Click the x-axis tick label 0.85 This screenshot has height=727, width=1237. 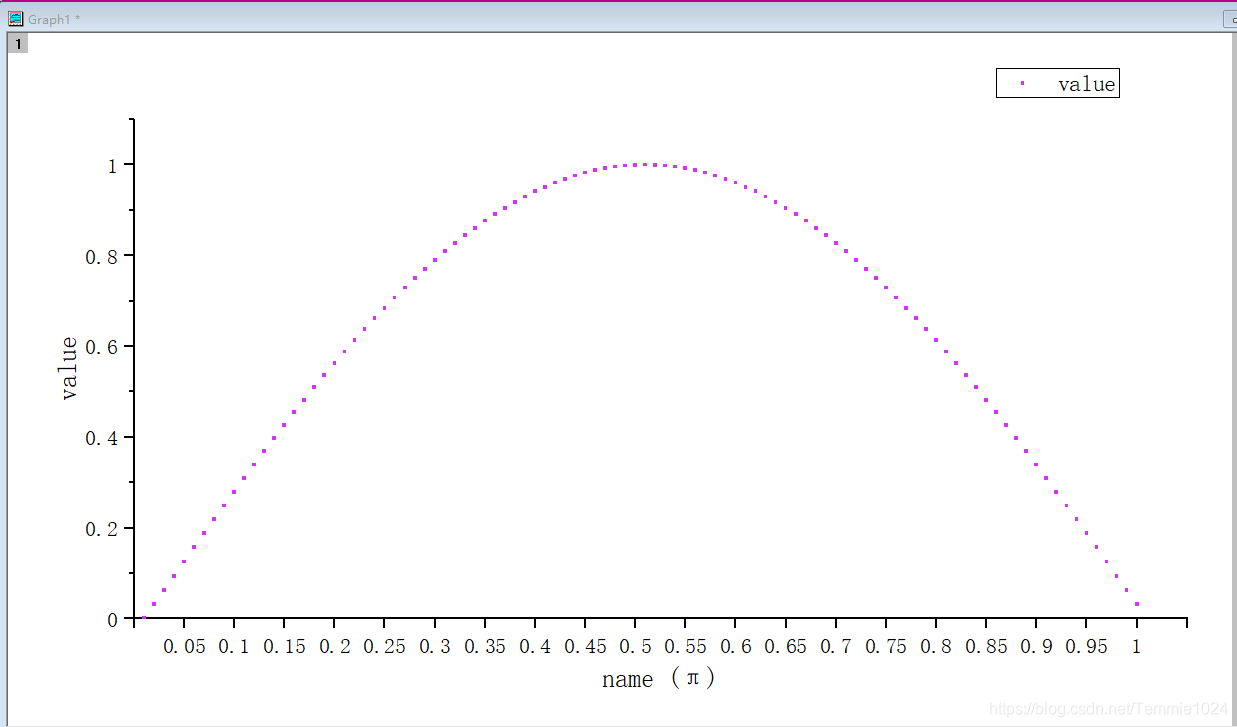pyautogui.click(x=986, y=646)
